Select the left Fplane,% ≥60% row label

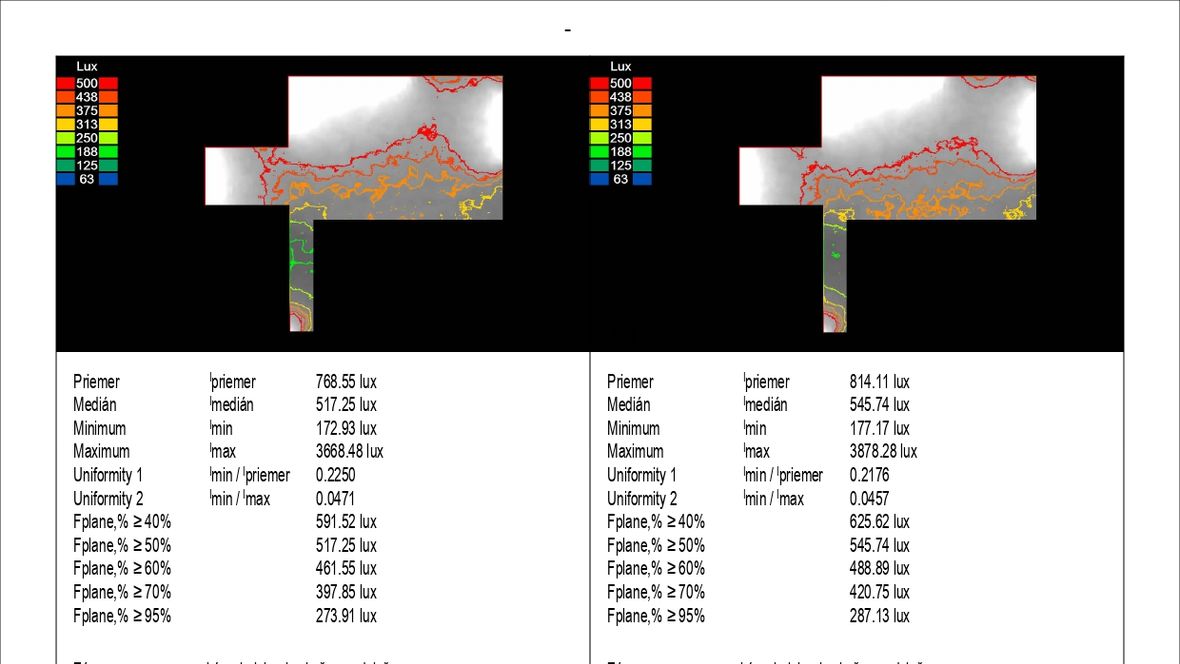click(x=122, y=568)
